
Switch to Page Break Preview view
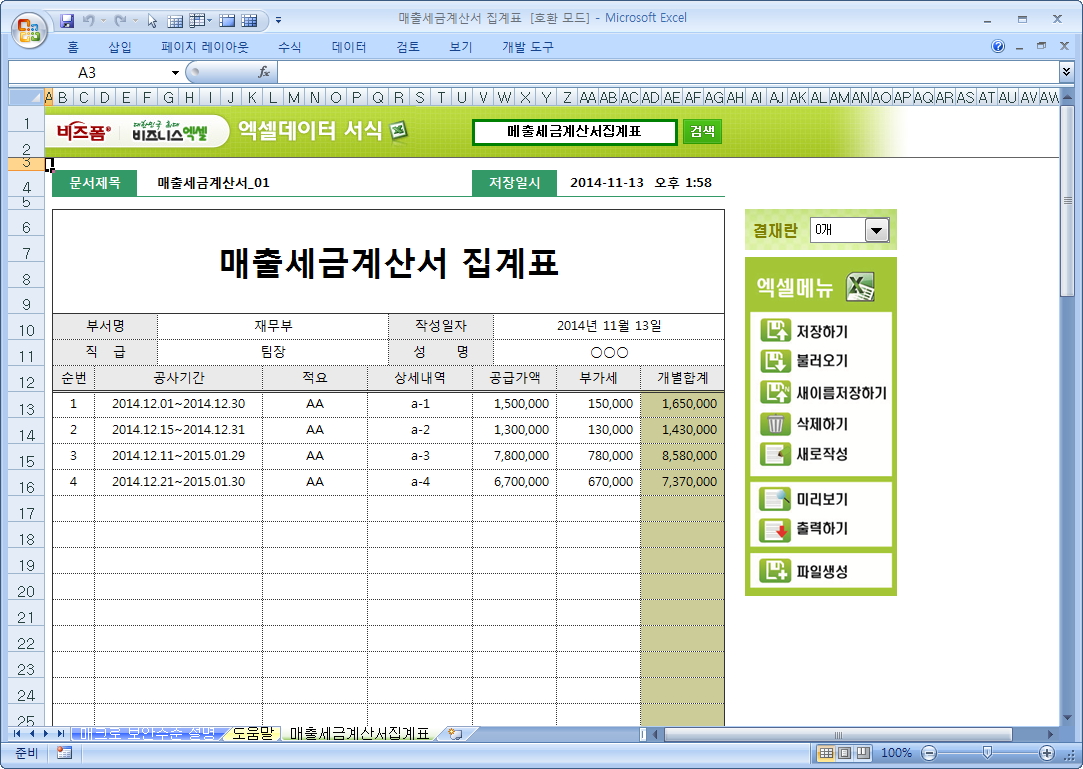[863, 753]
